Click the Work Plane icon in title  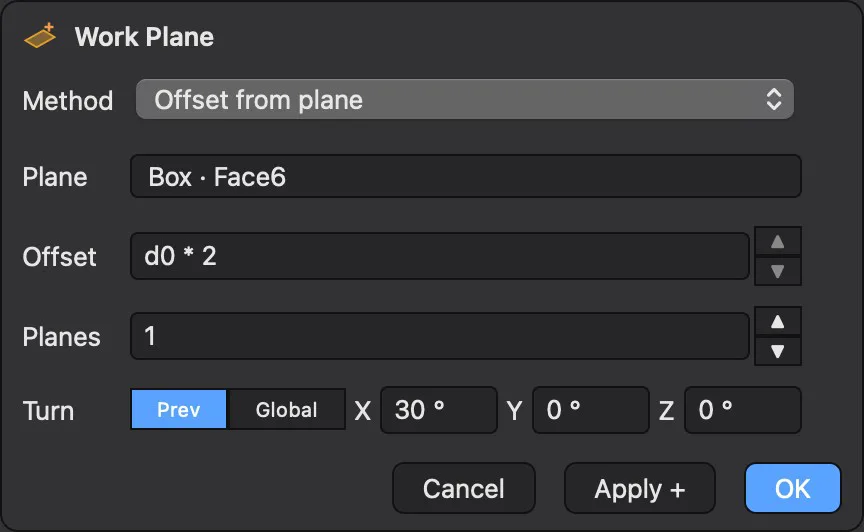(x=40, y=36)
